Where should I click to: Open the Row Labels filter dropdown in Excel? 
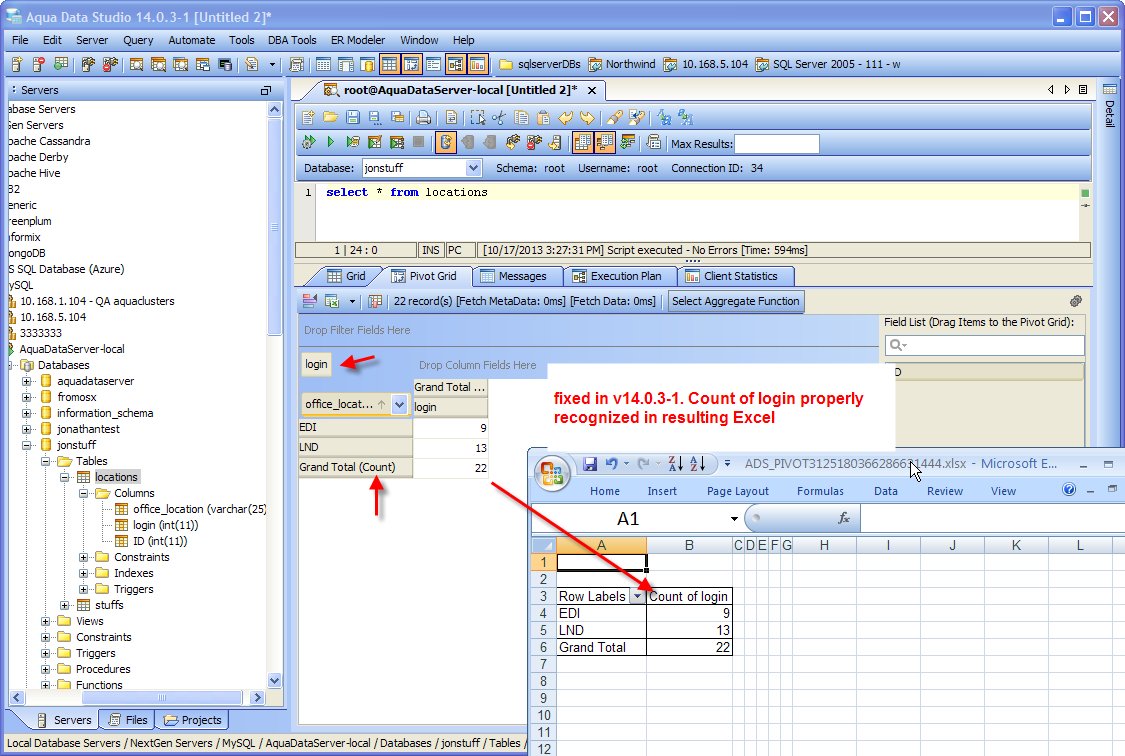[637, 596]
